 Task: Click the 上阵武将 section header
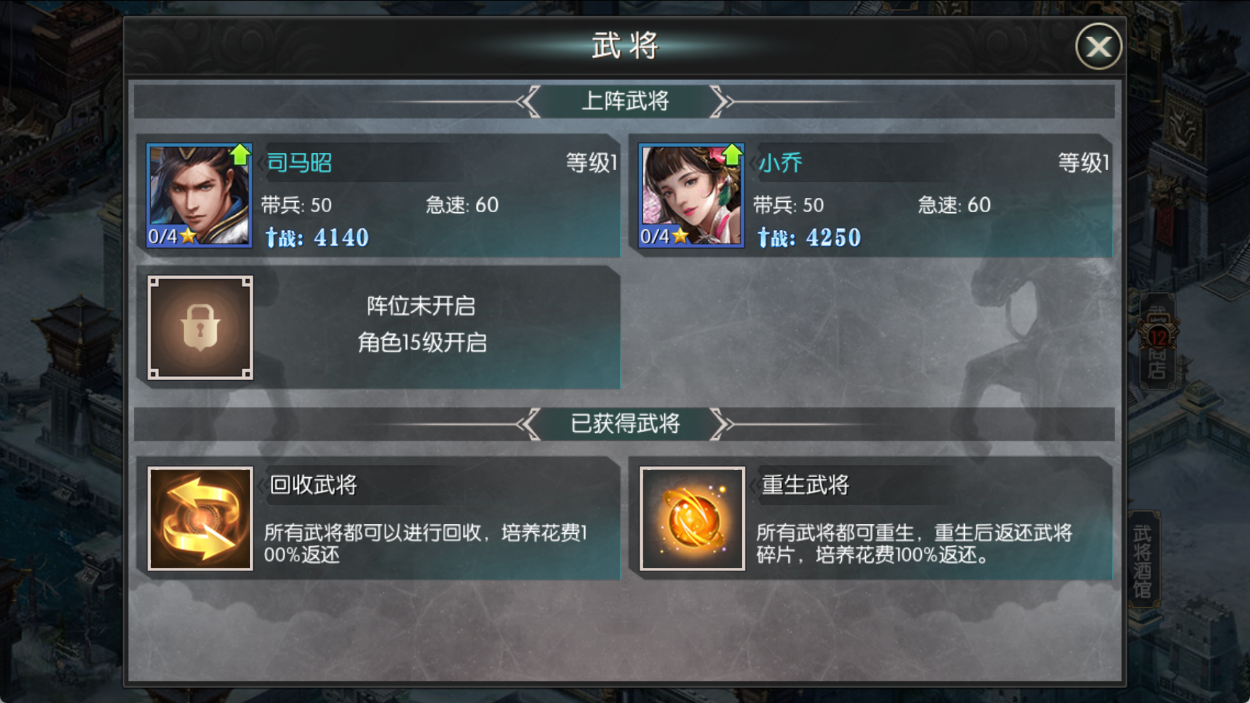[625, 101]
